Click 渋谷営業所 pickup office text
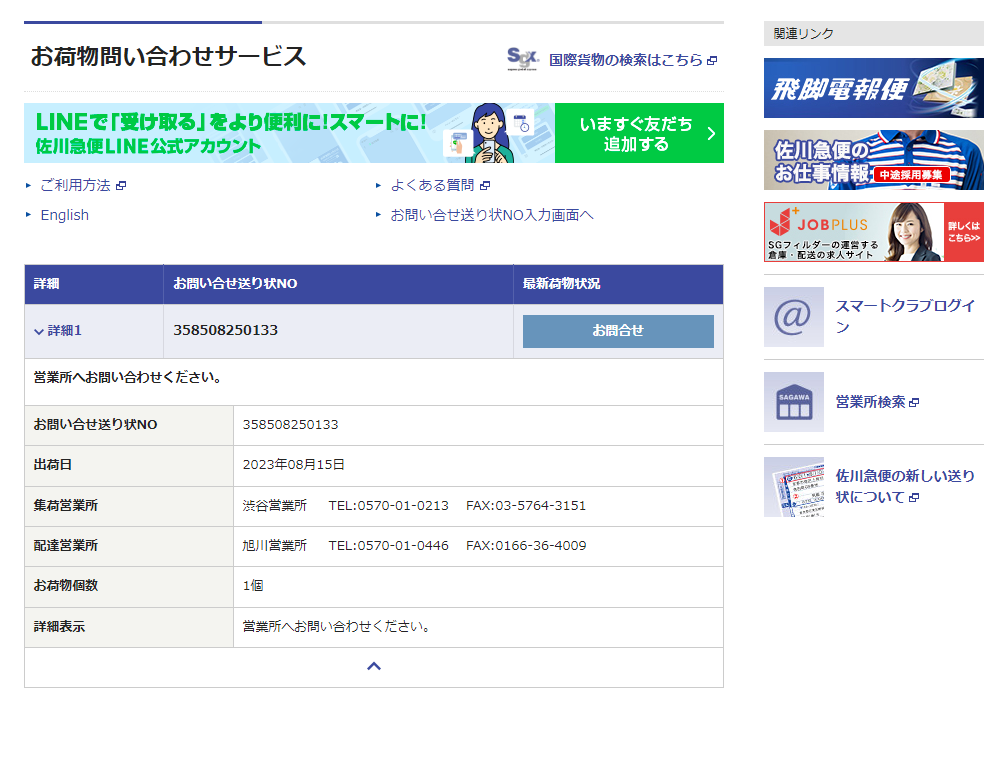1007x766 pixels. point(274,505)
